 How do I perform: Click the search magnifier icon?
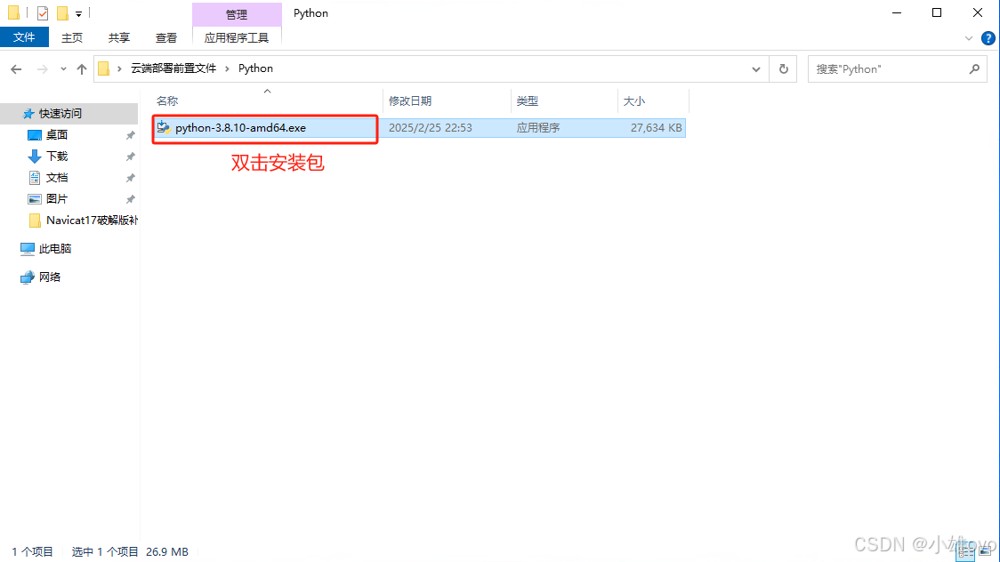click(975, 69)
